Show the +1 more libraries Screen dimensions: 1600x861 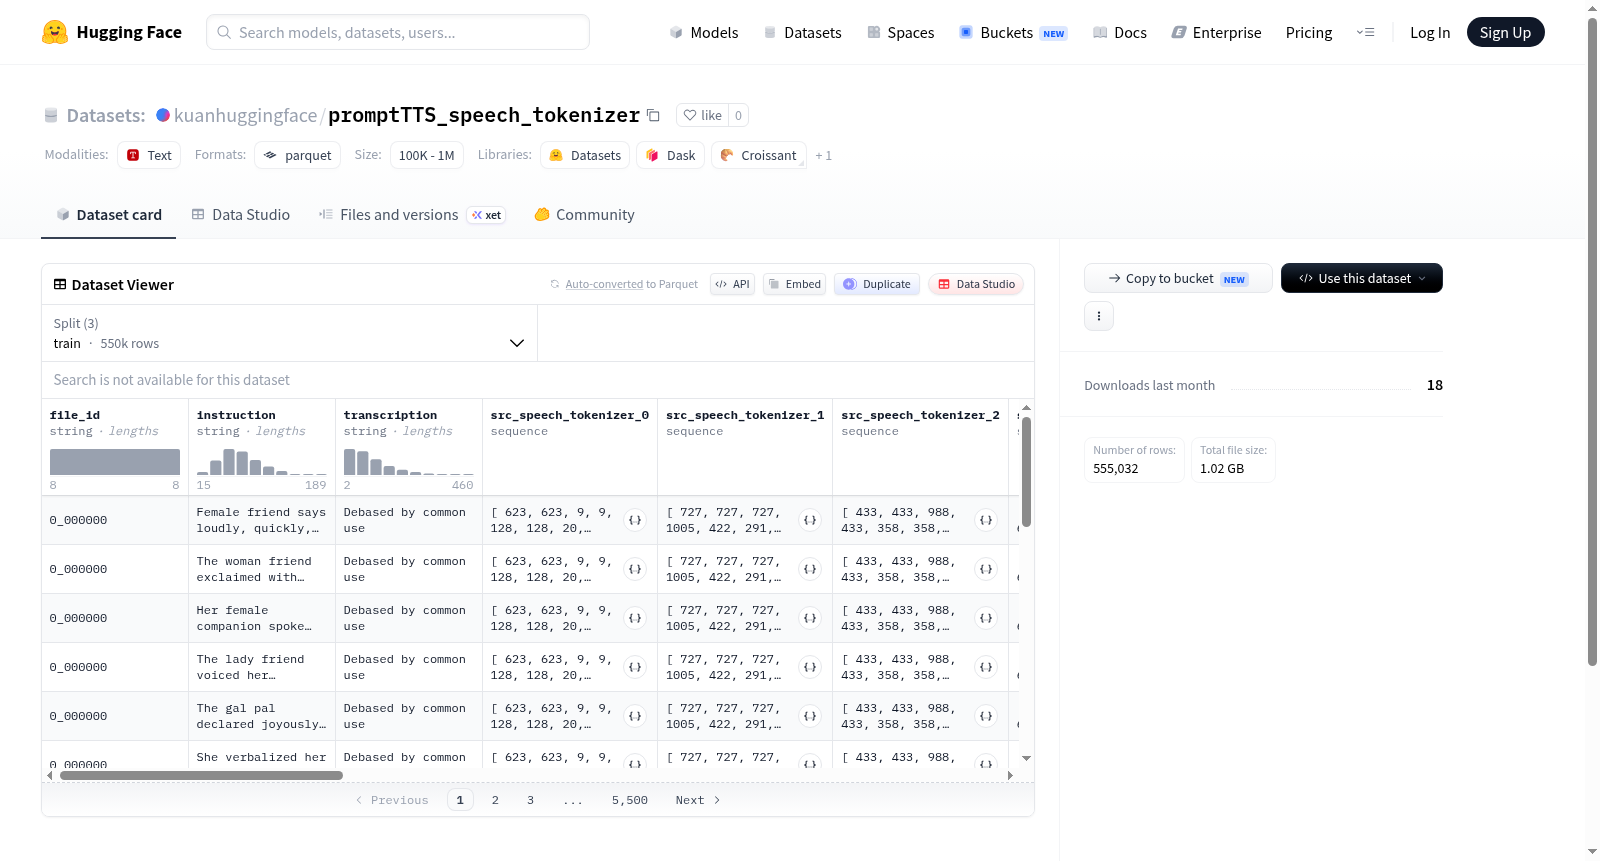[823, 155]
